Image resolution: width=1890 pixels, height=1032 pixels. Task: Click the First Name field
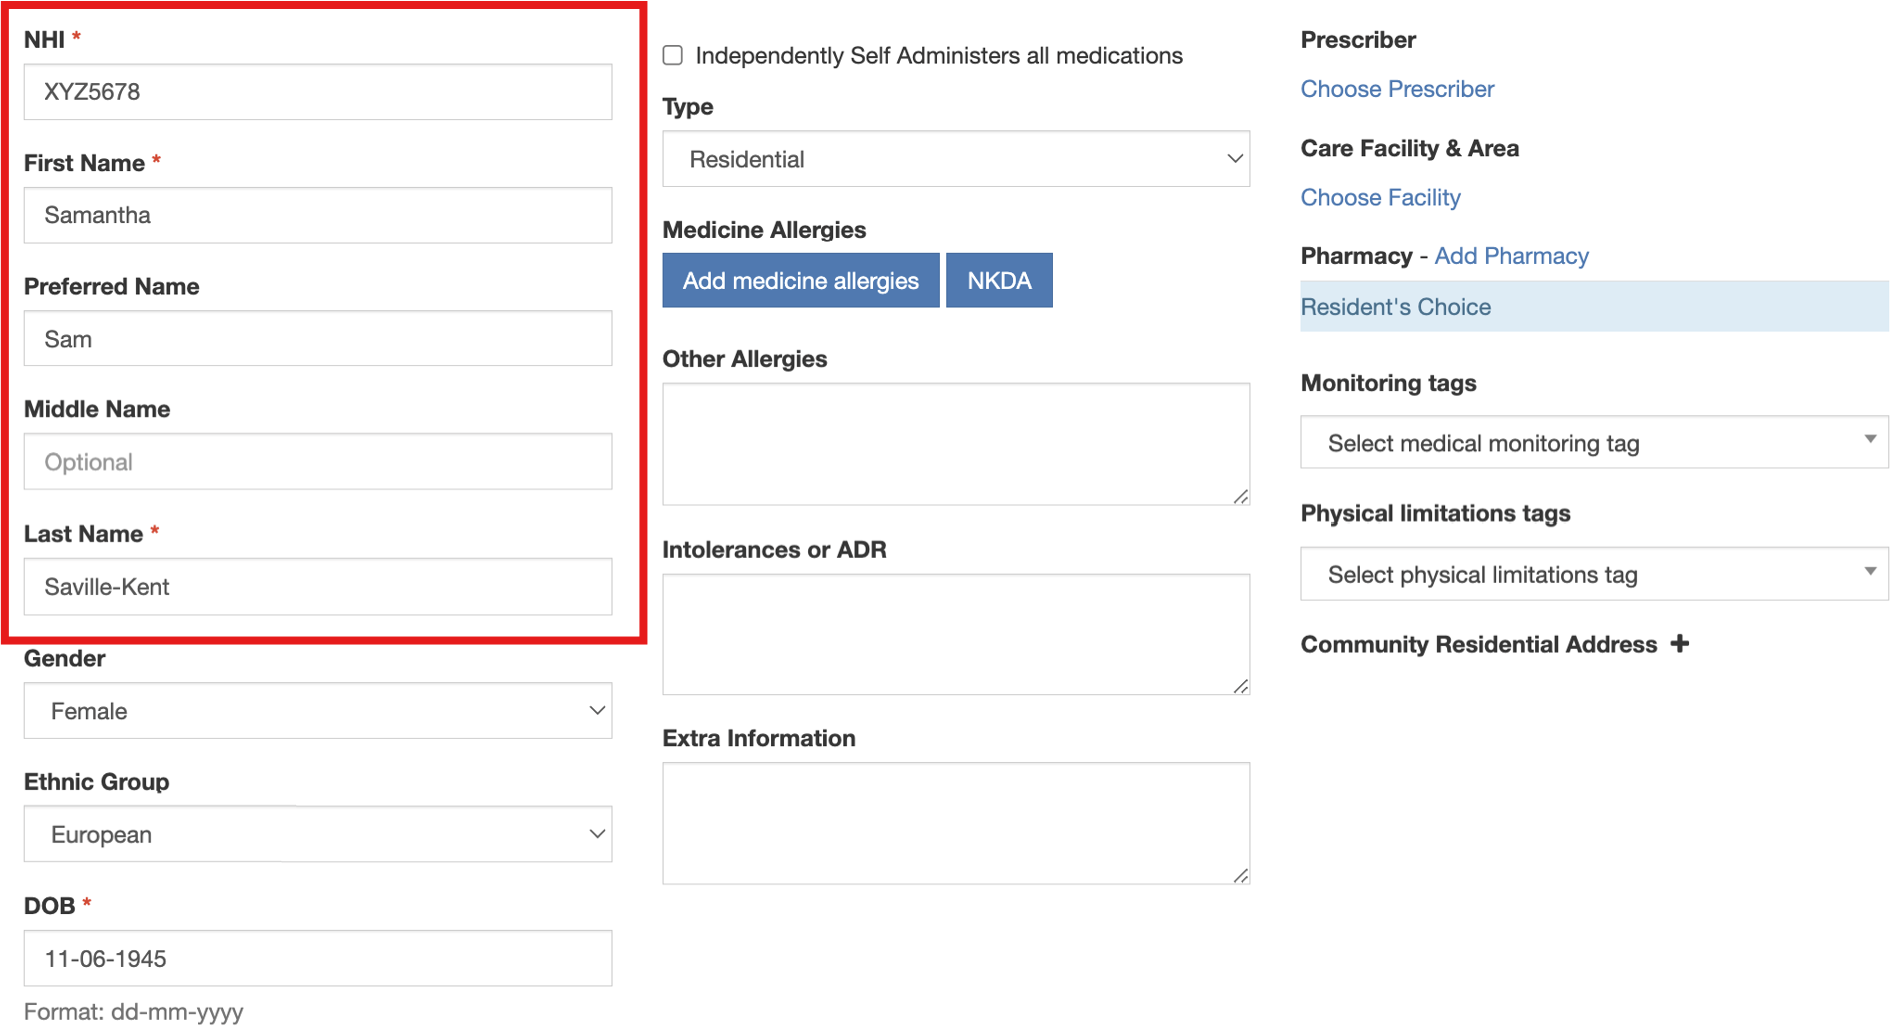317,215
